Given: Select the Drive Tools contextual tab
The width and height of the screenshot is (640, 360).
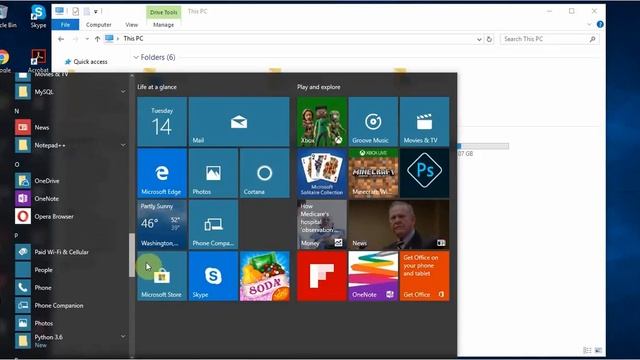Looking at the screenshot, I should coord(163,12).
